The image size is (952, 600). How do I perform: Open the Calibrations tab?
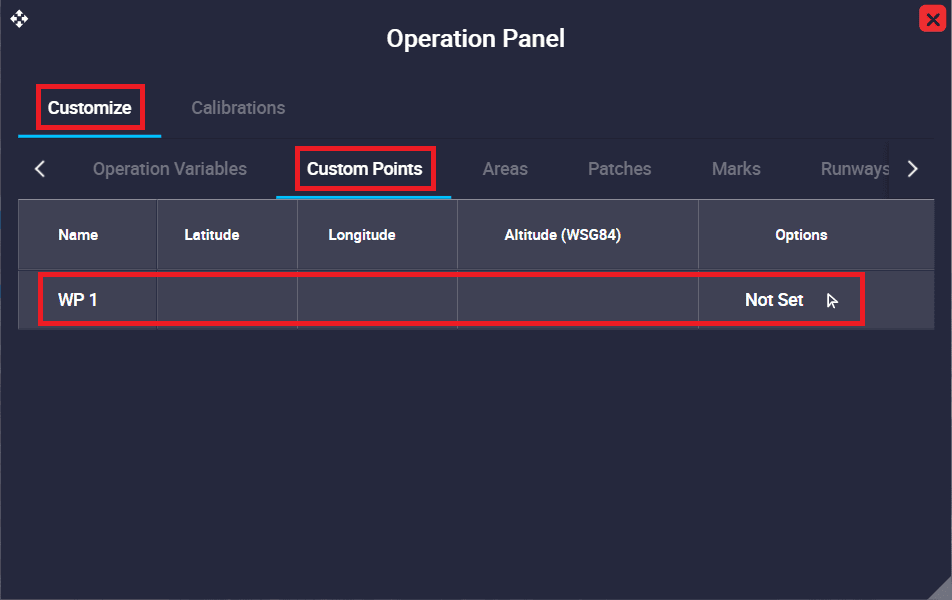click(238, 108)
